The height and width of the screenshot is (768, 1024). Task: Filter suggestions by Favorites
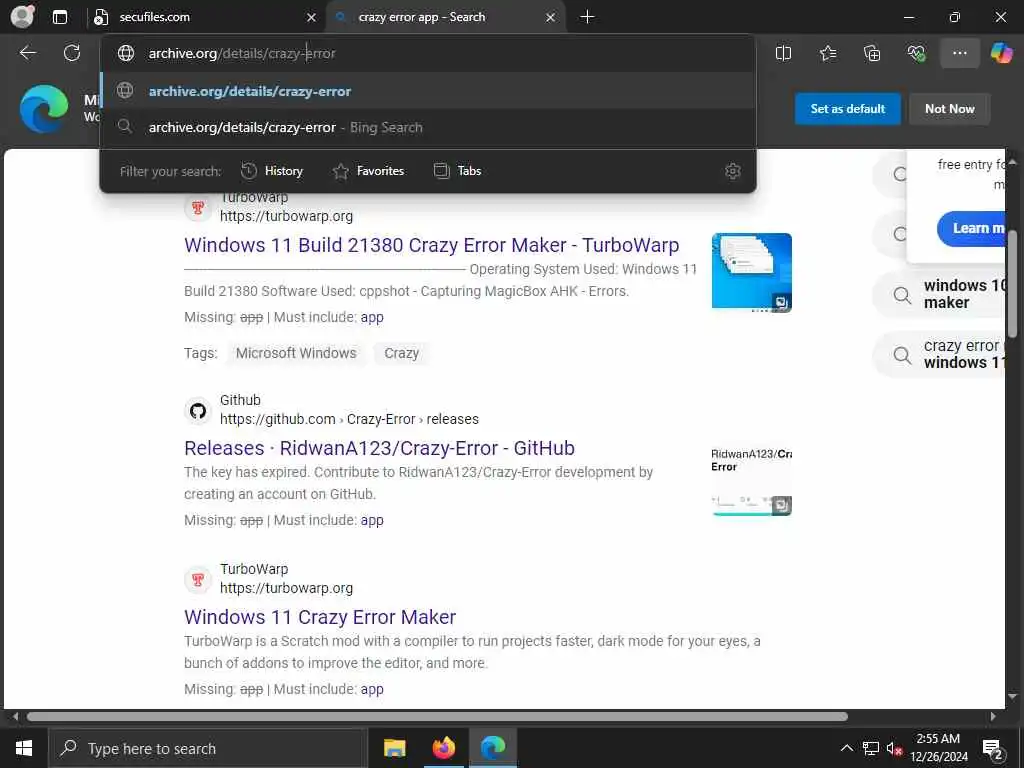click(x=368, y=171)
